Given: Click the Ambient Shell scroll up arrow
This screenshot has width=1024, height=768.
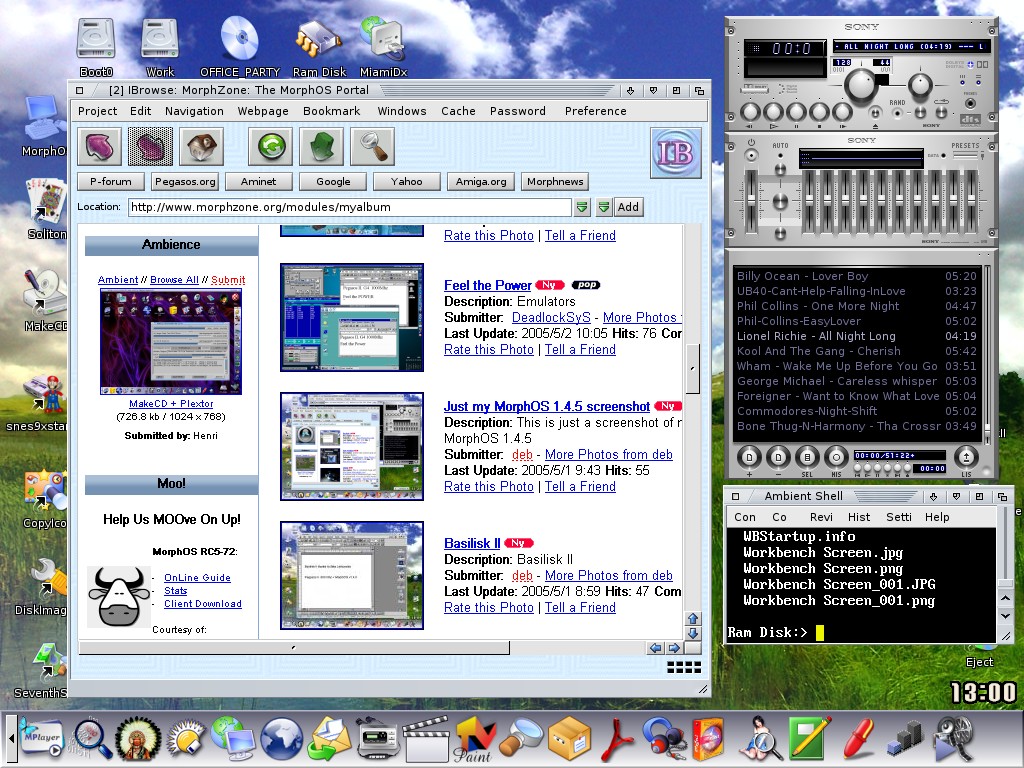Looking at the screenshot, I should [x=1006, y=599].
